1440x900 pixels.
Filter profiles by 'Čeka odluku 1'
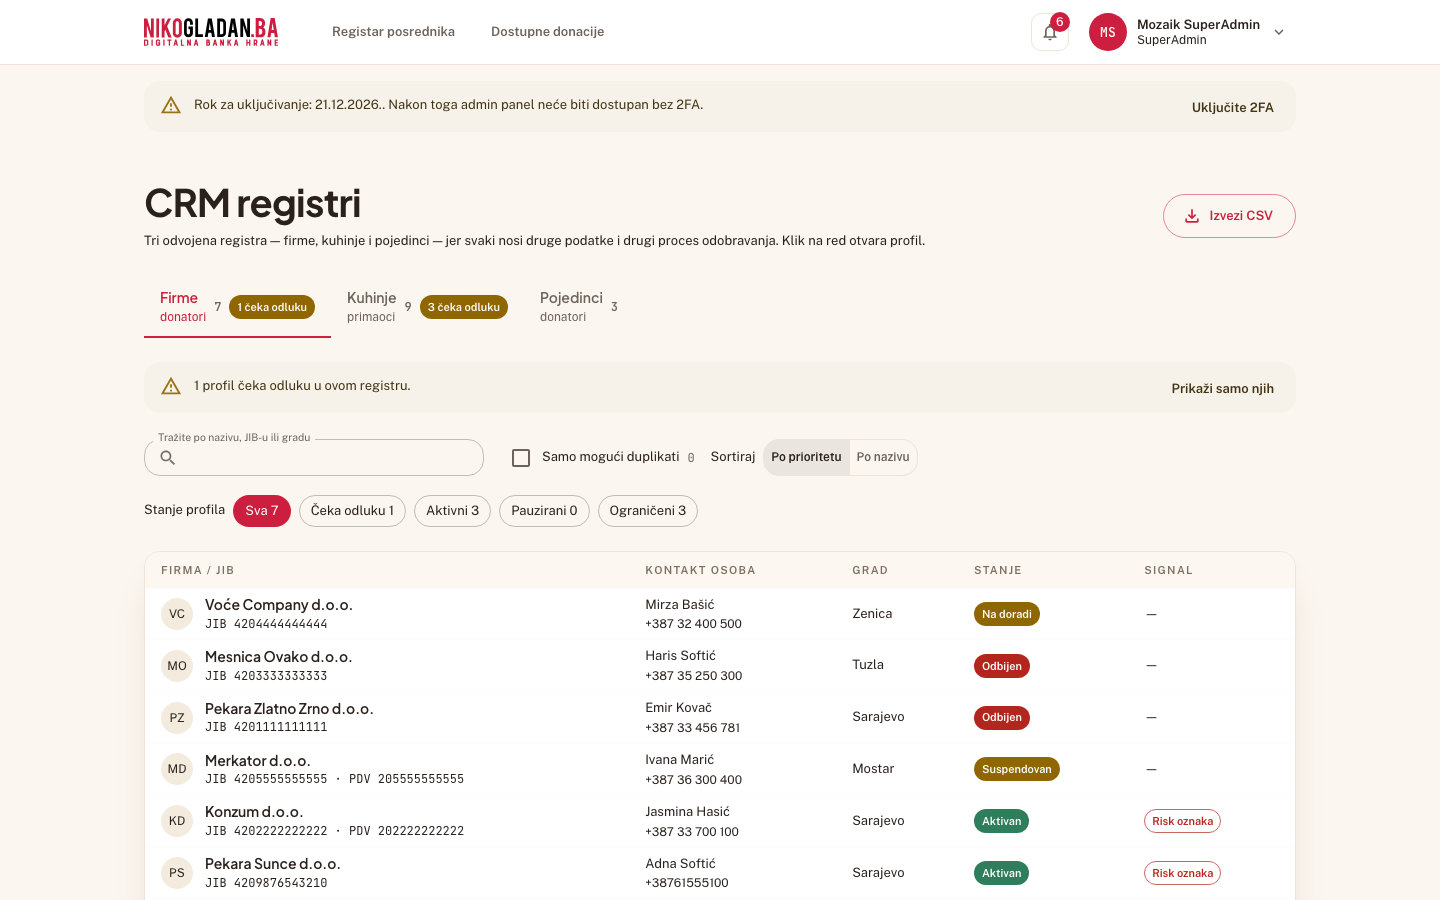[x=352, y=511]
